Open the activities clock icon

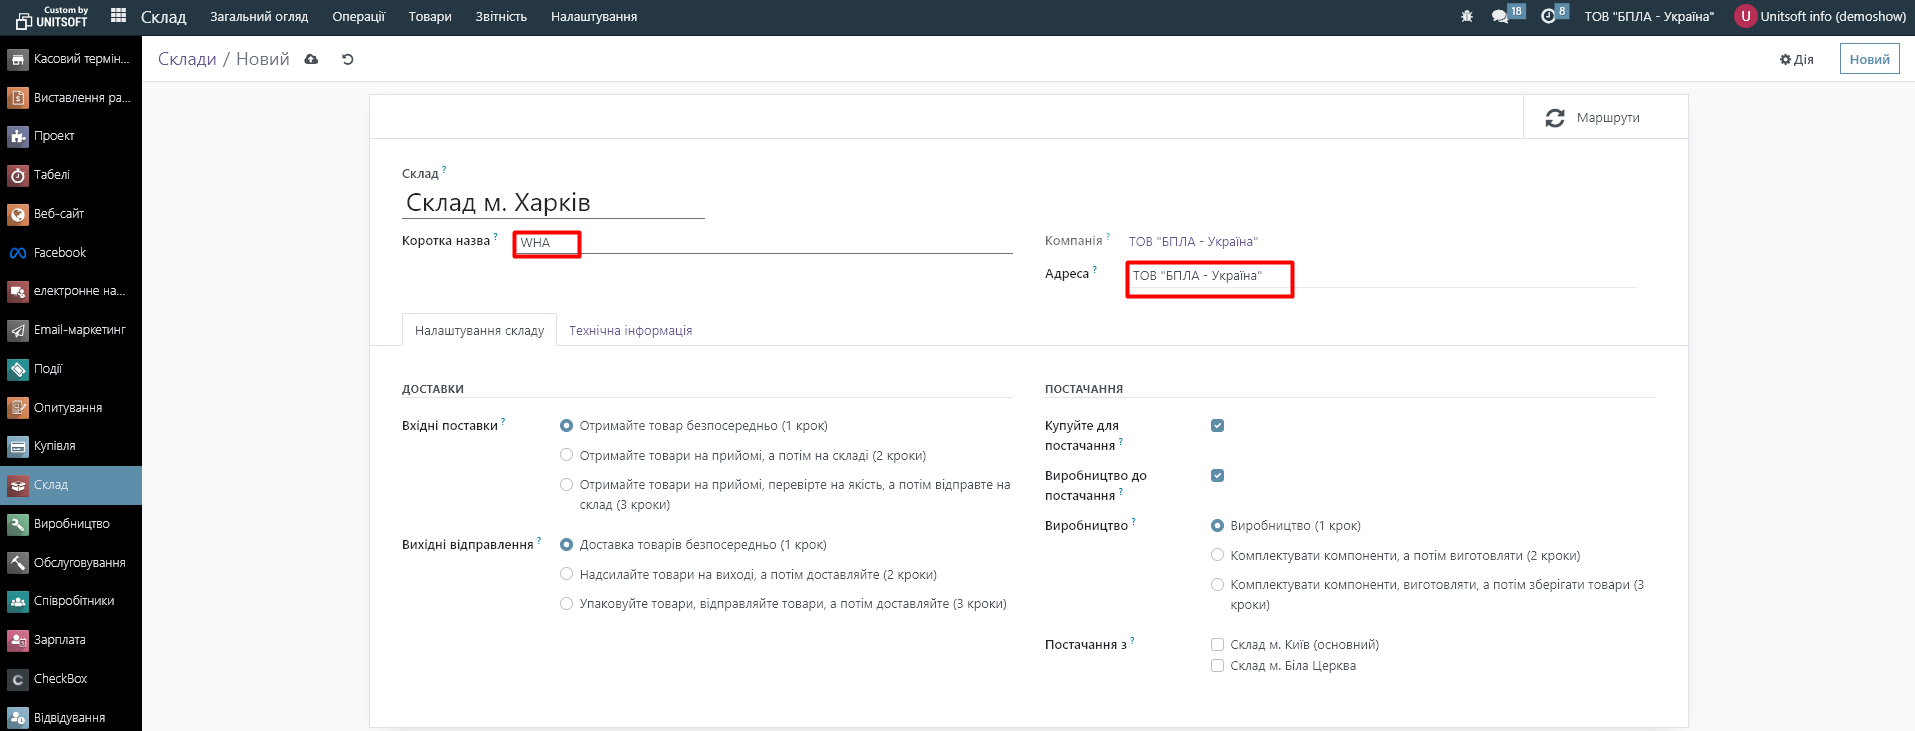tap(1548, 17)
